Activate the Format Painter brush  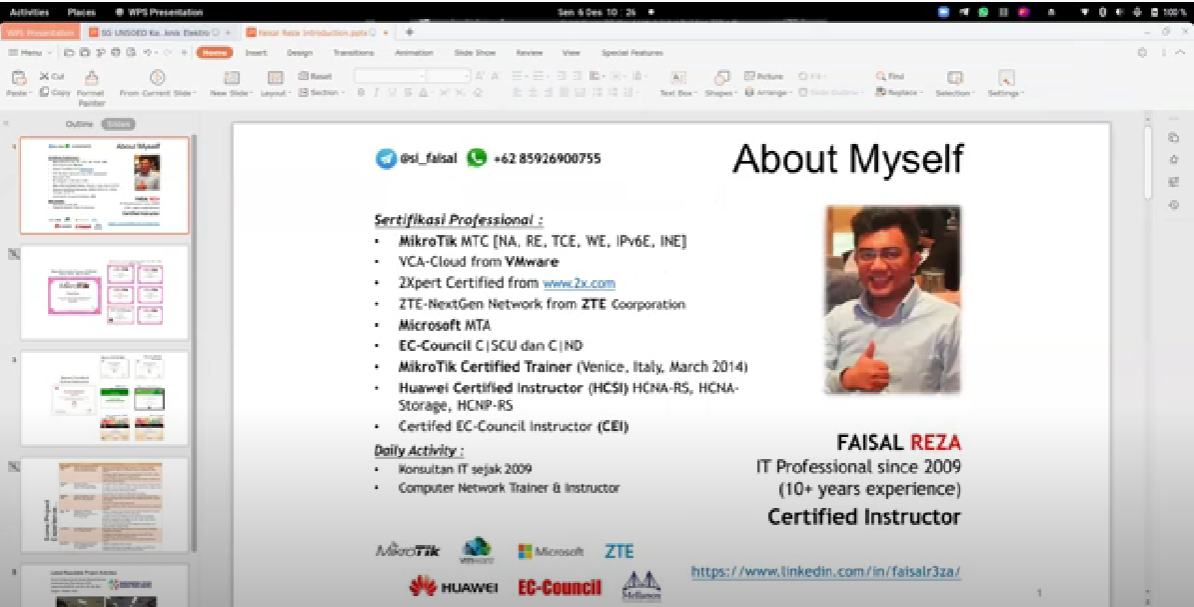pos(91,78)
